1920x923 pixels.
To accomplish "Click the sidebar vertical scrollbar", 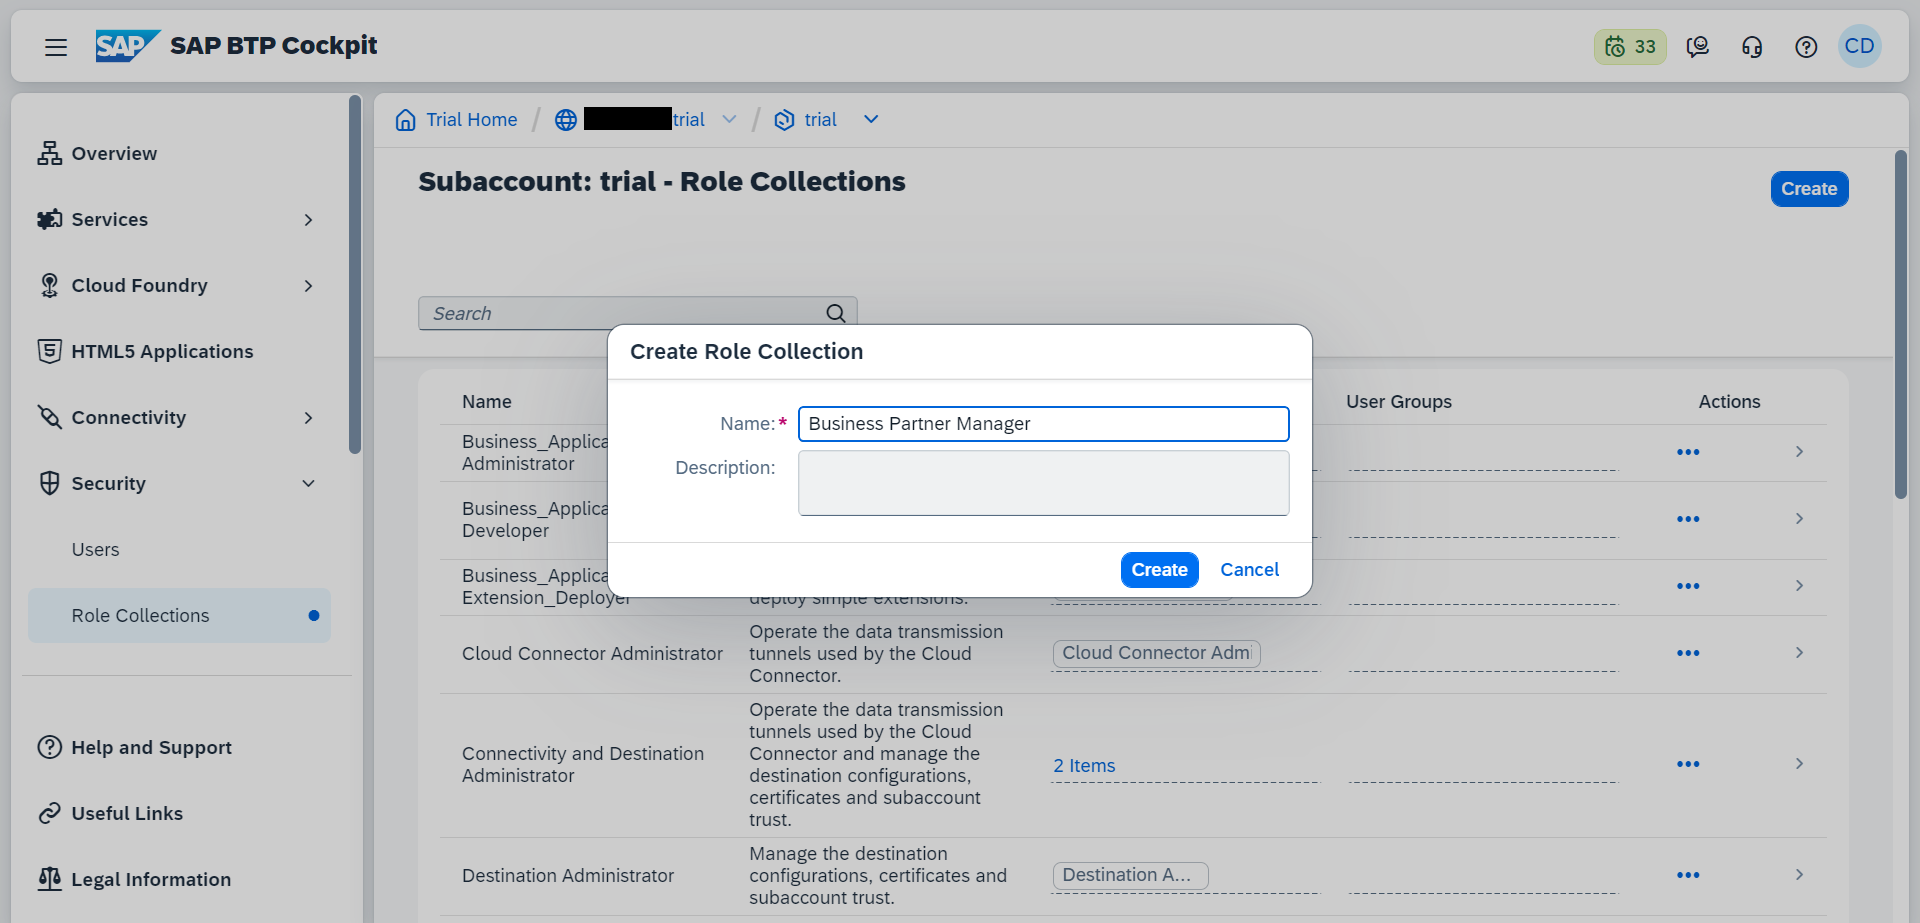I will 355,274.
